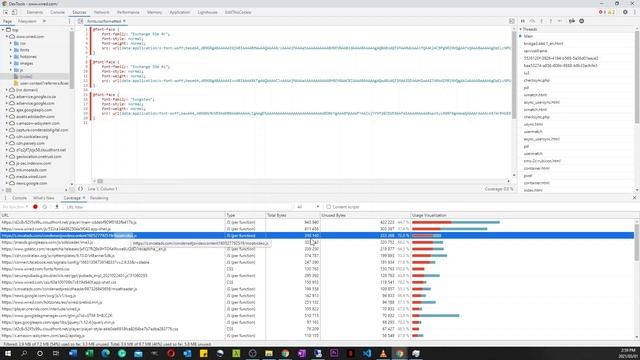Open the Windows Start menu
The image size is (640, 360).
(7, 353)
